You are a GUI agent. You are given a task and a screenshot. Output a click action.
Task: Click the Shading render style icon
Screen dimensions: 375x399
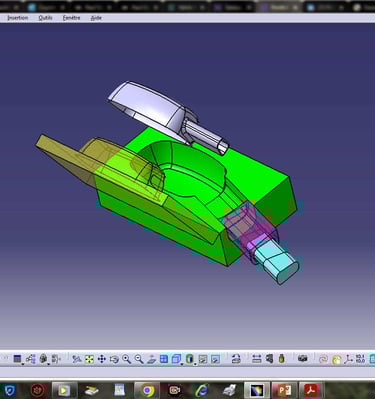click(x=190, y=359)
